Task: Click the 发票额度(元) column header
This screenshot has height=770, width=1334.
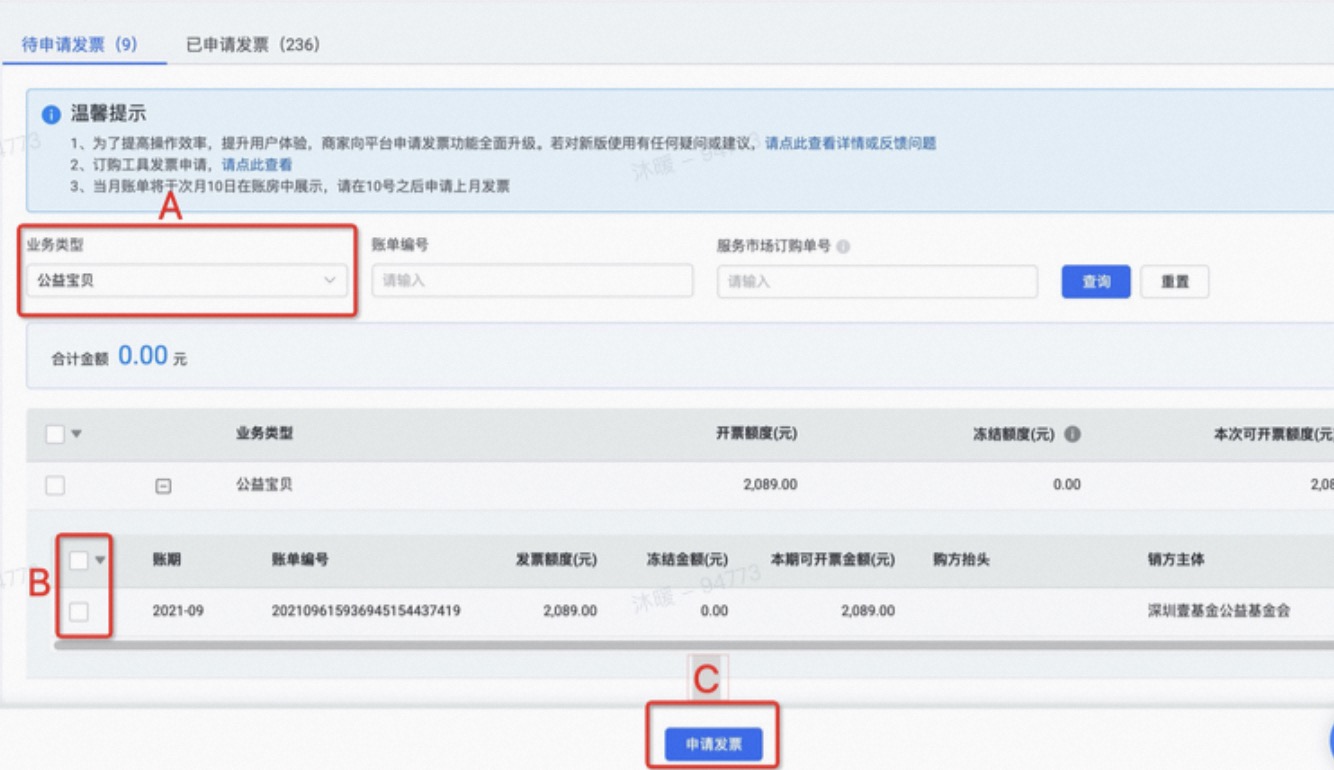Action: pyautogui.click(x=556, y=560)
